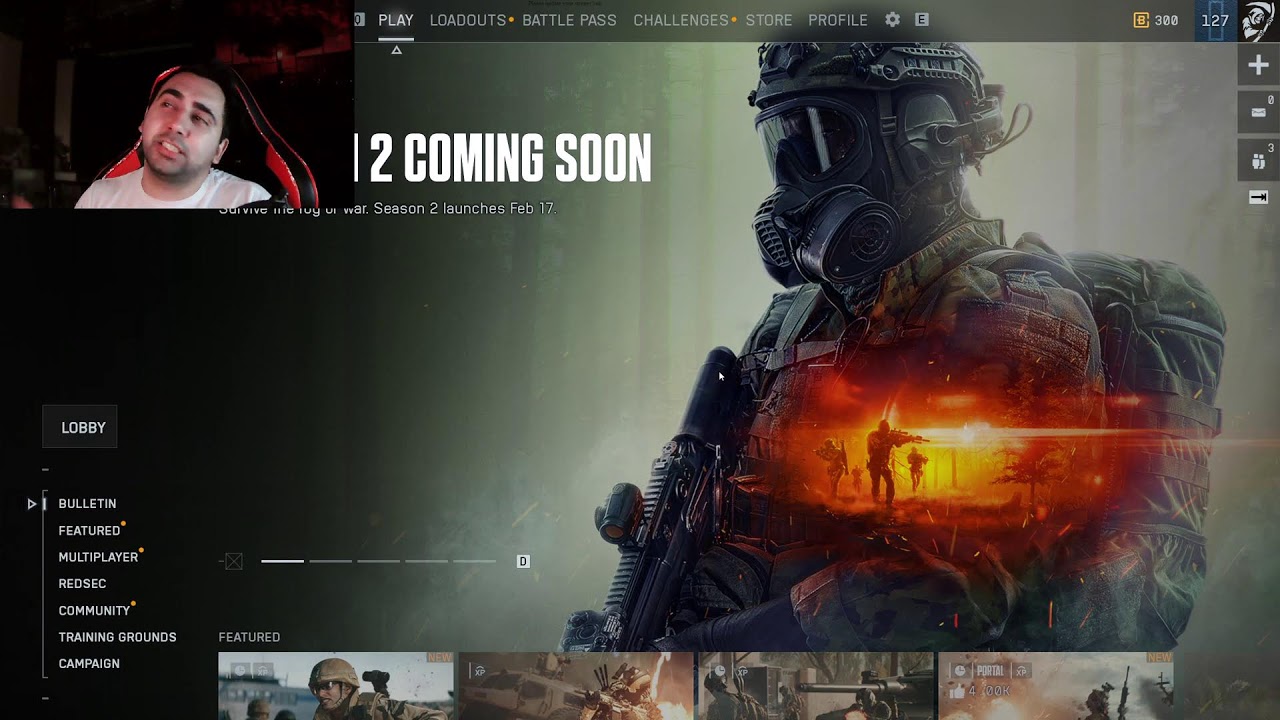
Task: Open featured card showing the artillery cannon
Action: [x=816, y=686]
